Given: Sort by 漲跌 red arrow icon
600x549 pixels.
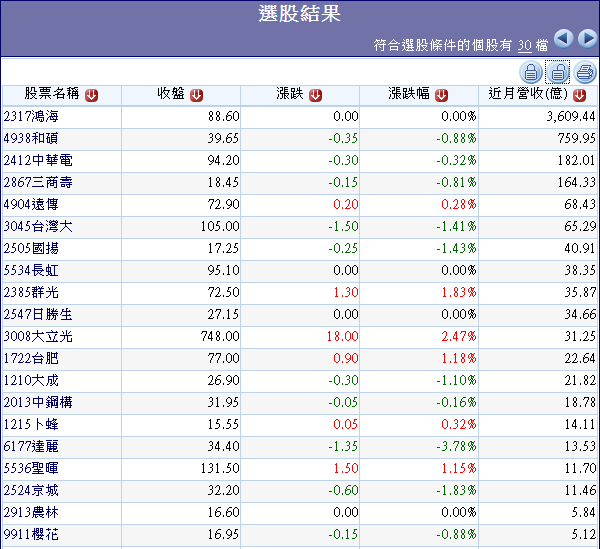Looking at the screenshot, I should click(316, 95).
